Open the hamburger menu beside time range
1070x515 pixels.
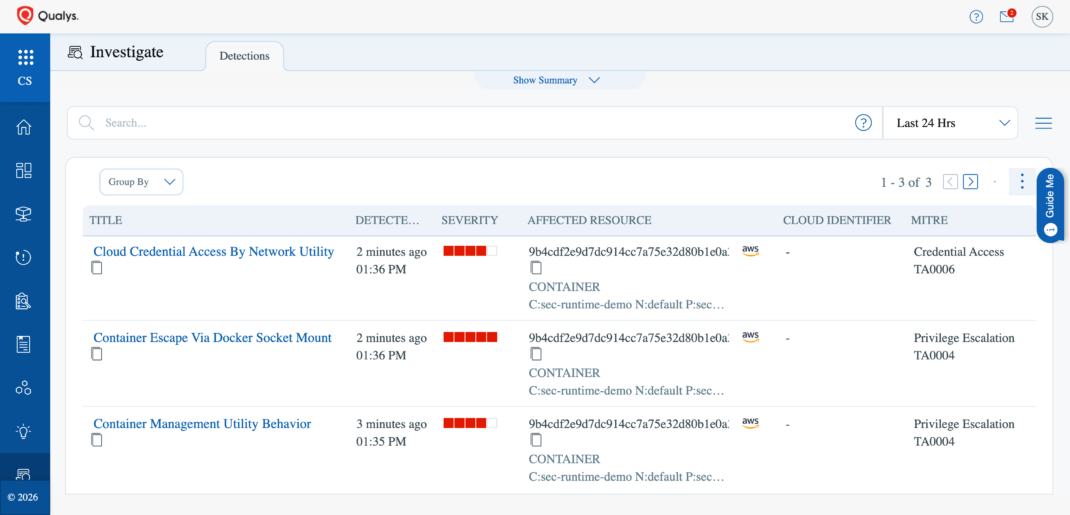pyautogui.click(x=1043, y=123)
